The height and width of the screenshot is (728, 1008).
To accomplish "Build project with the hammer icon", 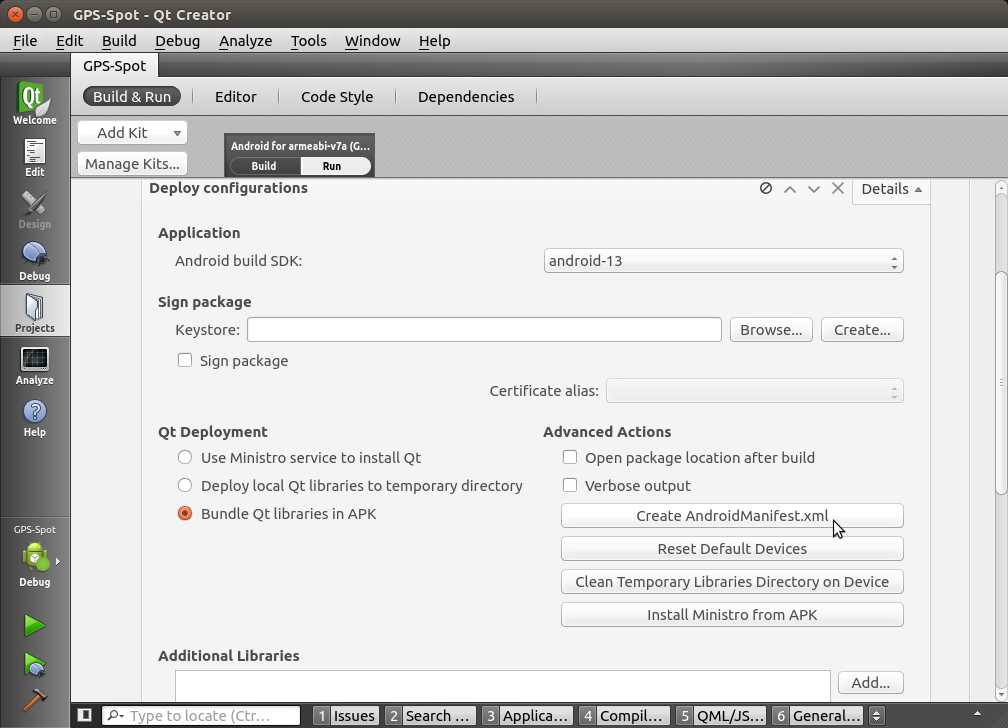I will 35,699.
